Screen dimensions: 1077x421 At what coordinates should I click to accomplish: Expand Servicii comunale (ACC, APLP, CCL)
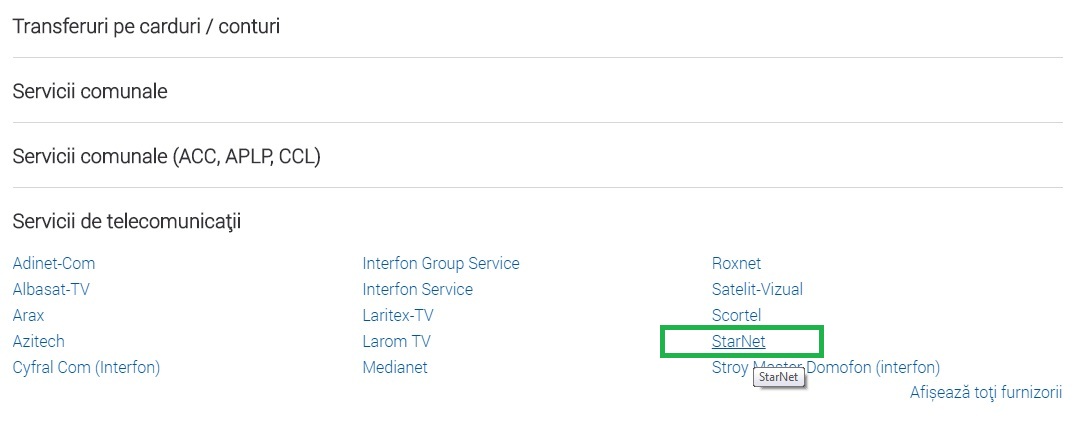(x=166, y=156)
